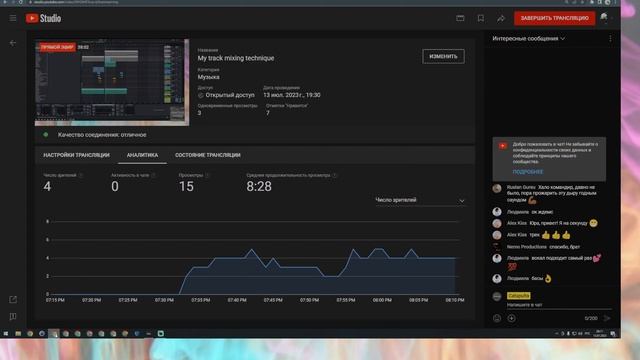Send chat message with arrow icon
This screenshot has width=640, height=360.
607,318
